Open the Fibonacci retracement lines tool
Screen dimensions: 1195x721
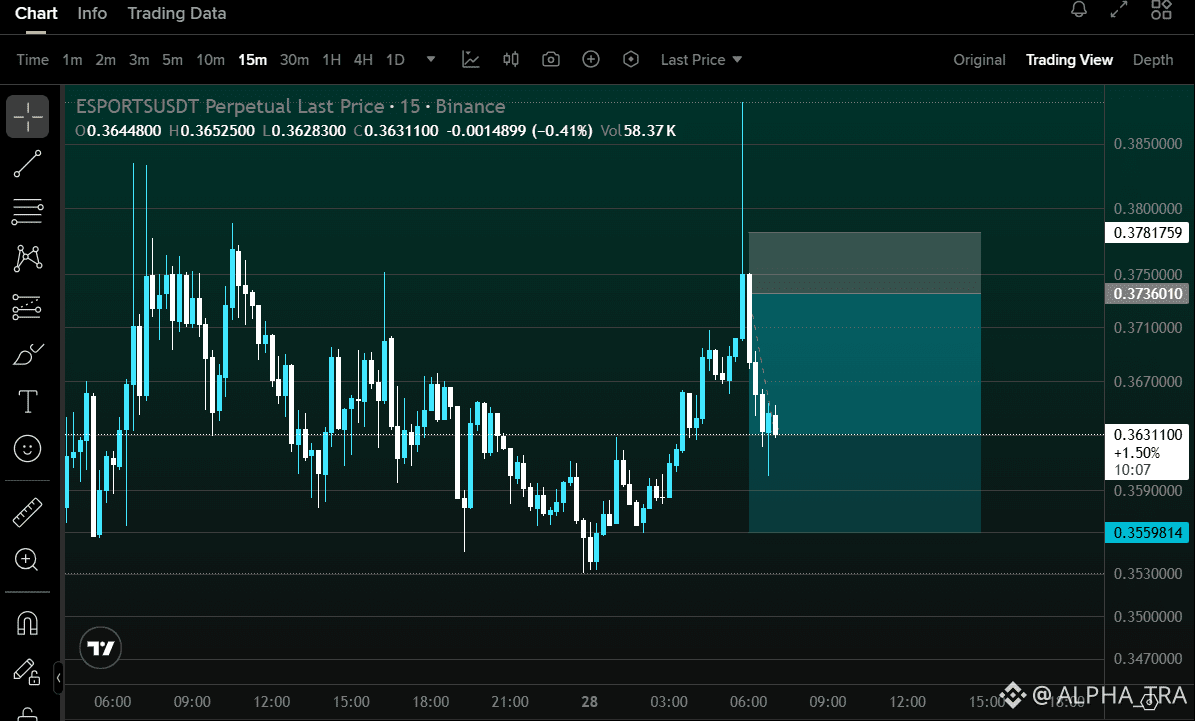[x=27, y=211]
